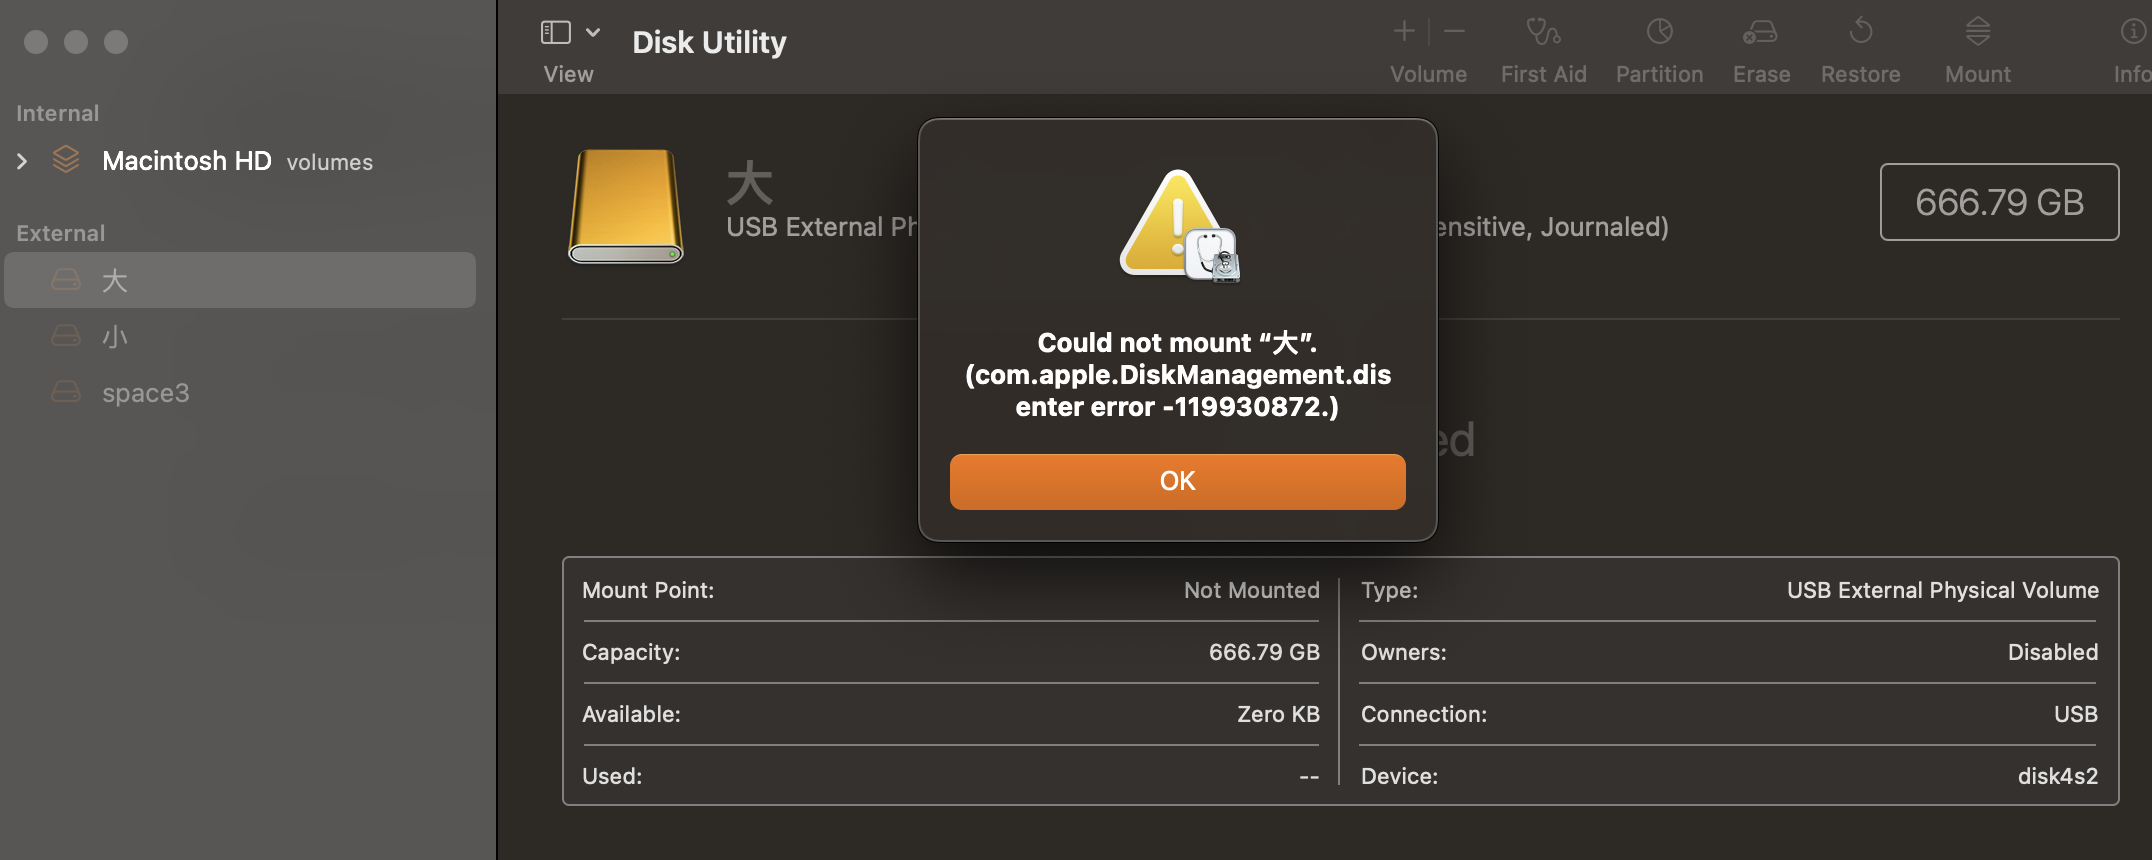Select the space3 volume in sidebar
Image resolution: width=2152 pixels, height=860 pixels.
pyautogui.click(x=240, y=392)
